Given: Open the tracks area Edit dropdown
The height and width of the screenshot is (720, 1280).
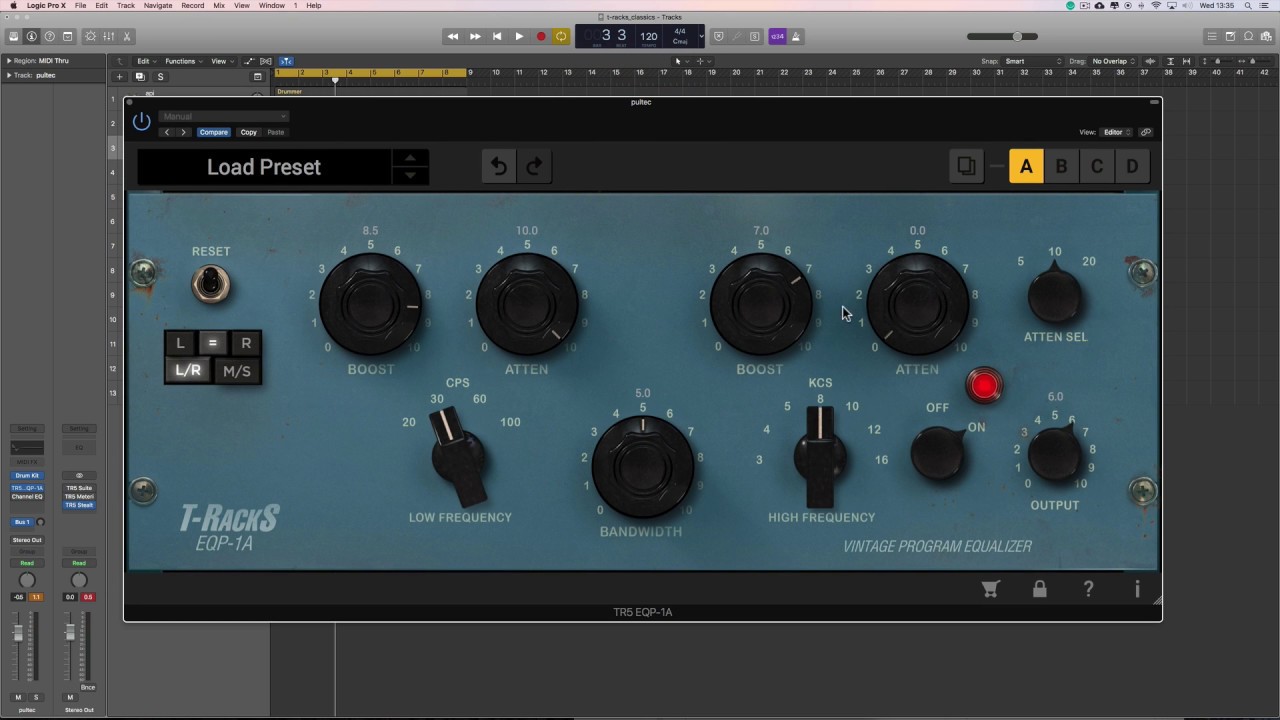Looking at the screenshot, I should (x=146, y=61).
